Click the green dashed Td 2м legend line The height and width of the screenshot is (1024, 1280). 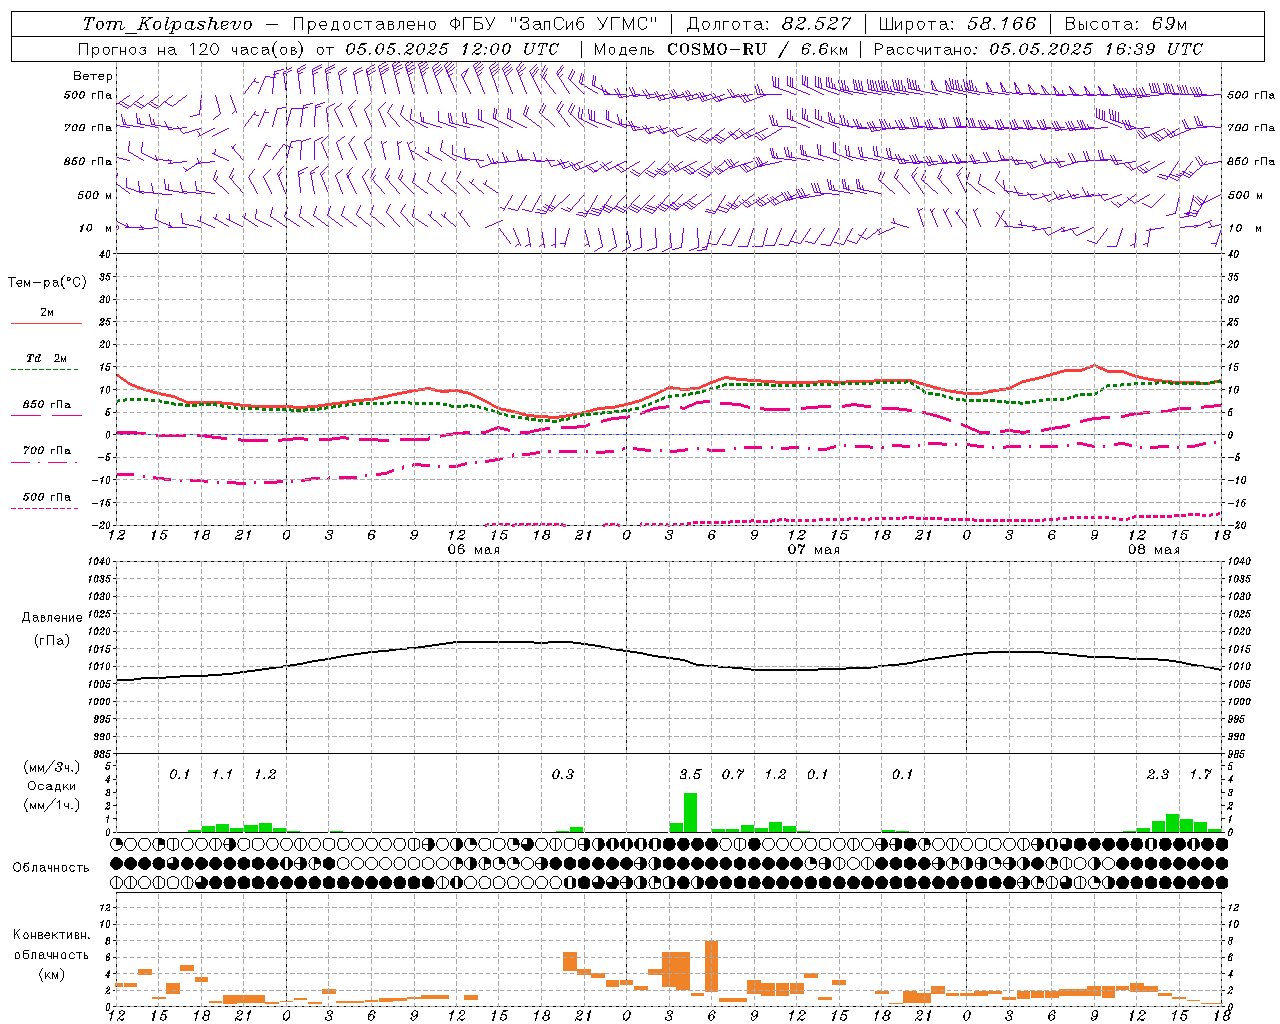(x=44, y=370)
